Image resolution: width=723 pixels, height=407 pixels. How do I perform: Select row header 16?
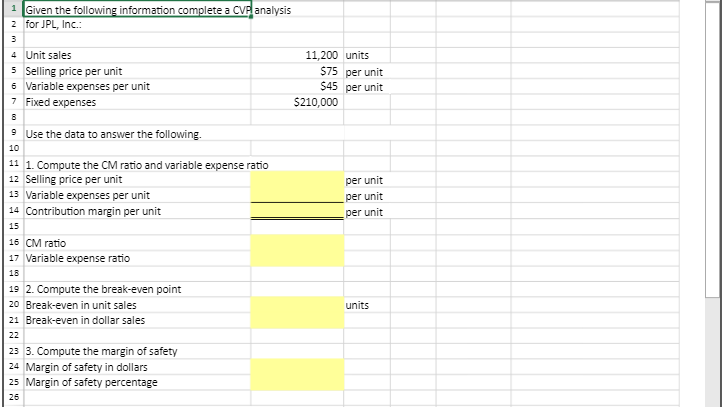click(14, 242)
